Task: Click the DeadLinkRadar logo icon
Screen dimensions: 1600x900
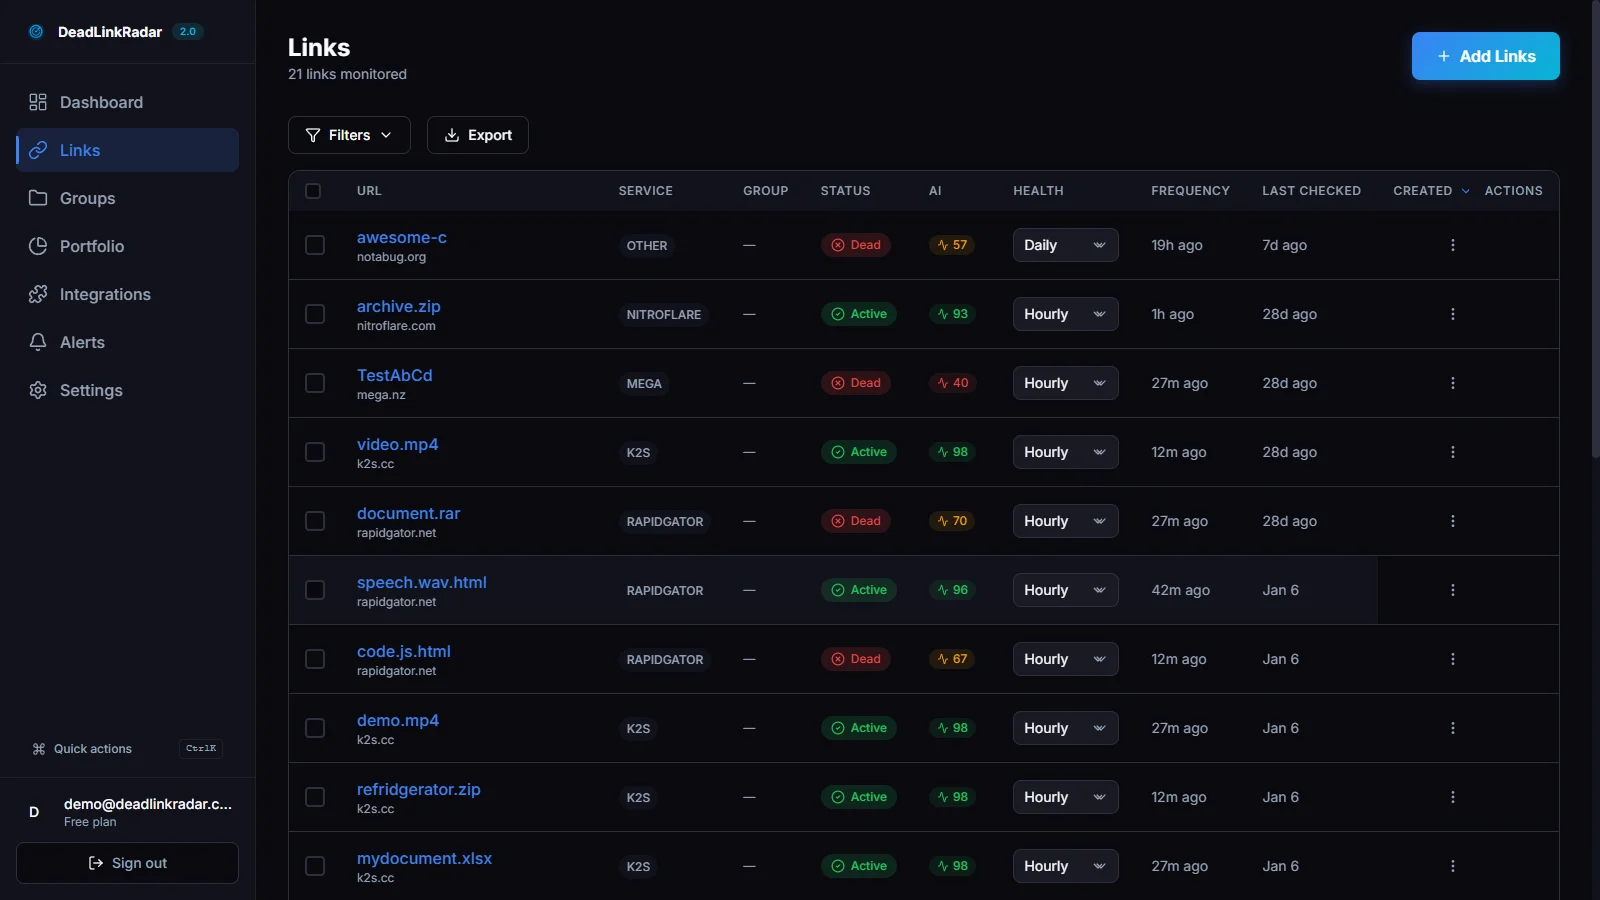Action: pos(36,32)
